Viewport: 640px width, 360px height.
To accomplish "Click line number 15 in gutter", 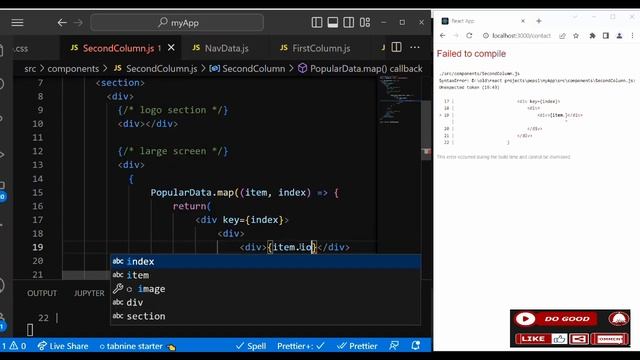I will (38, 192).
